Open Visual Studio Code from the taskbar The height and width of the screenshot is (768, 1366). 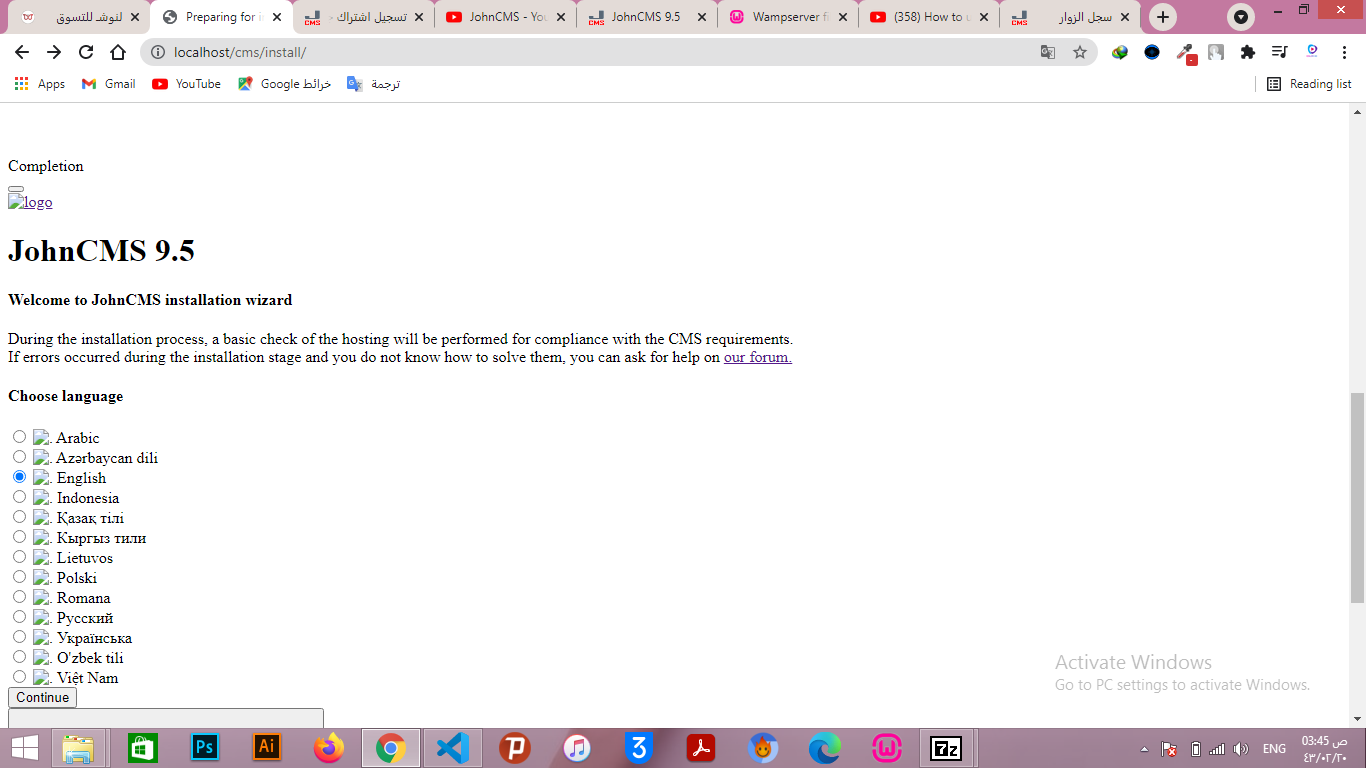pos(453,748)
